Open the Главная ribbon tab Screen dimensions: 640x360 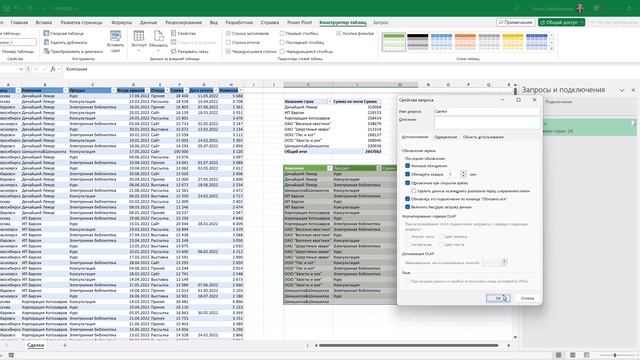tap(20, 22)
